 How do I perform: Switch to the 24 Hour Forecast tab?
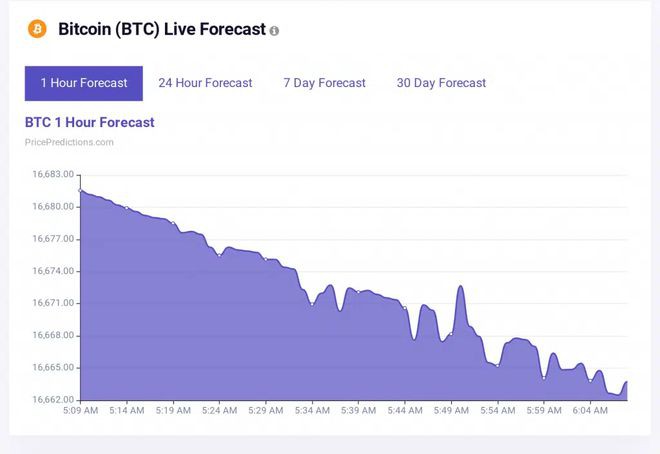tap(205, 83)
